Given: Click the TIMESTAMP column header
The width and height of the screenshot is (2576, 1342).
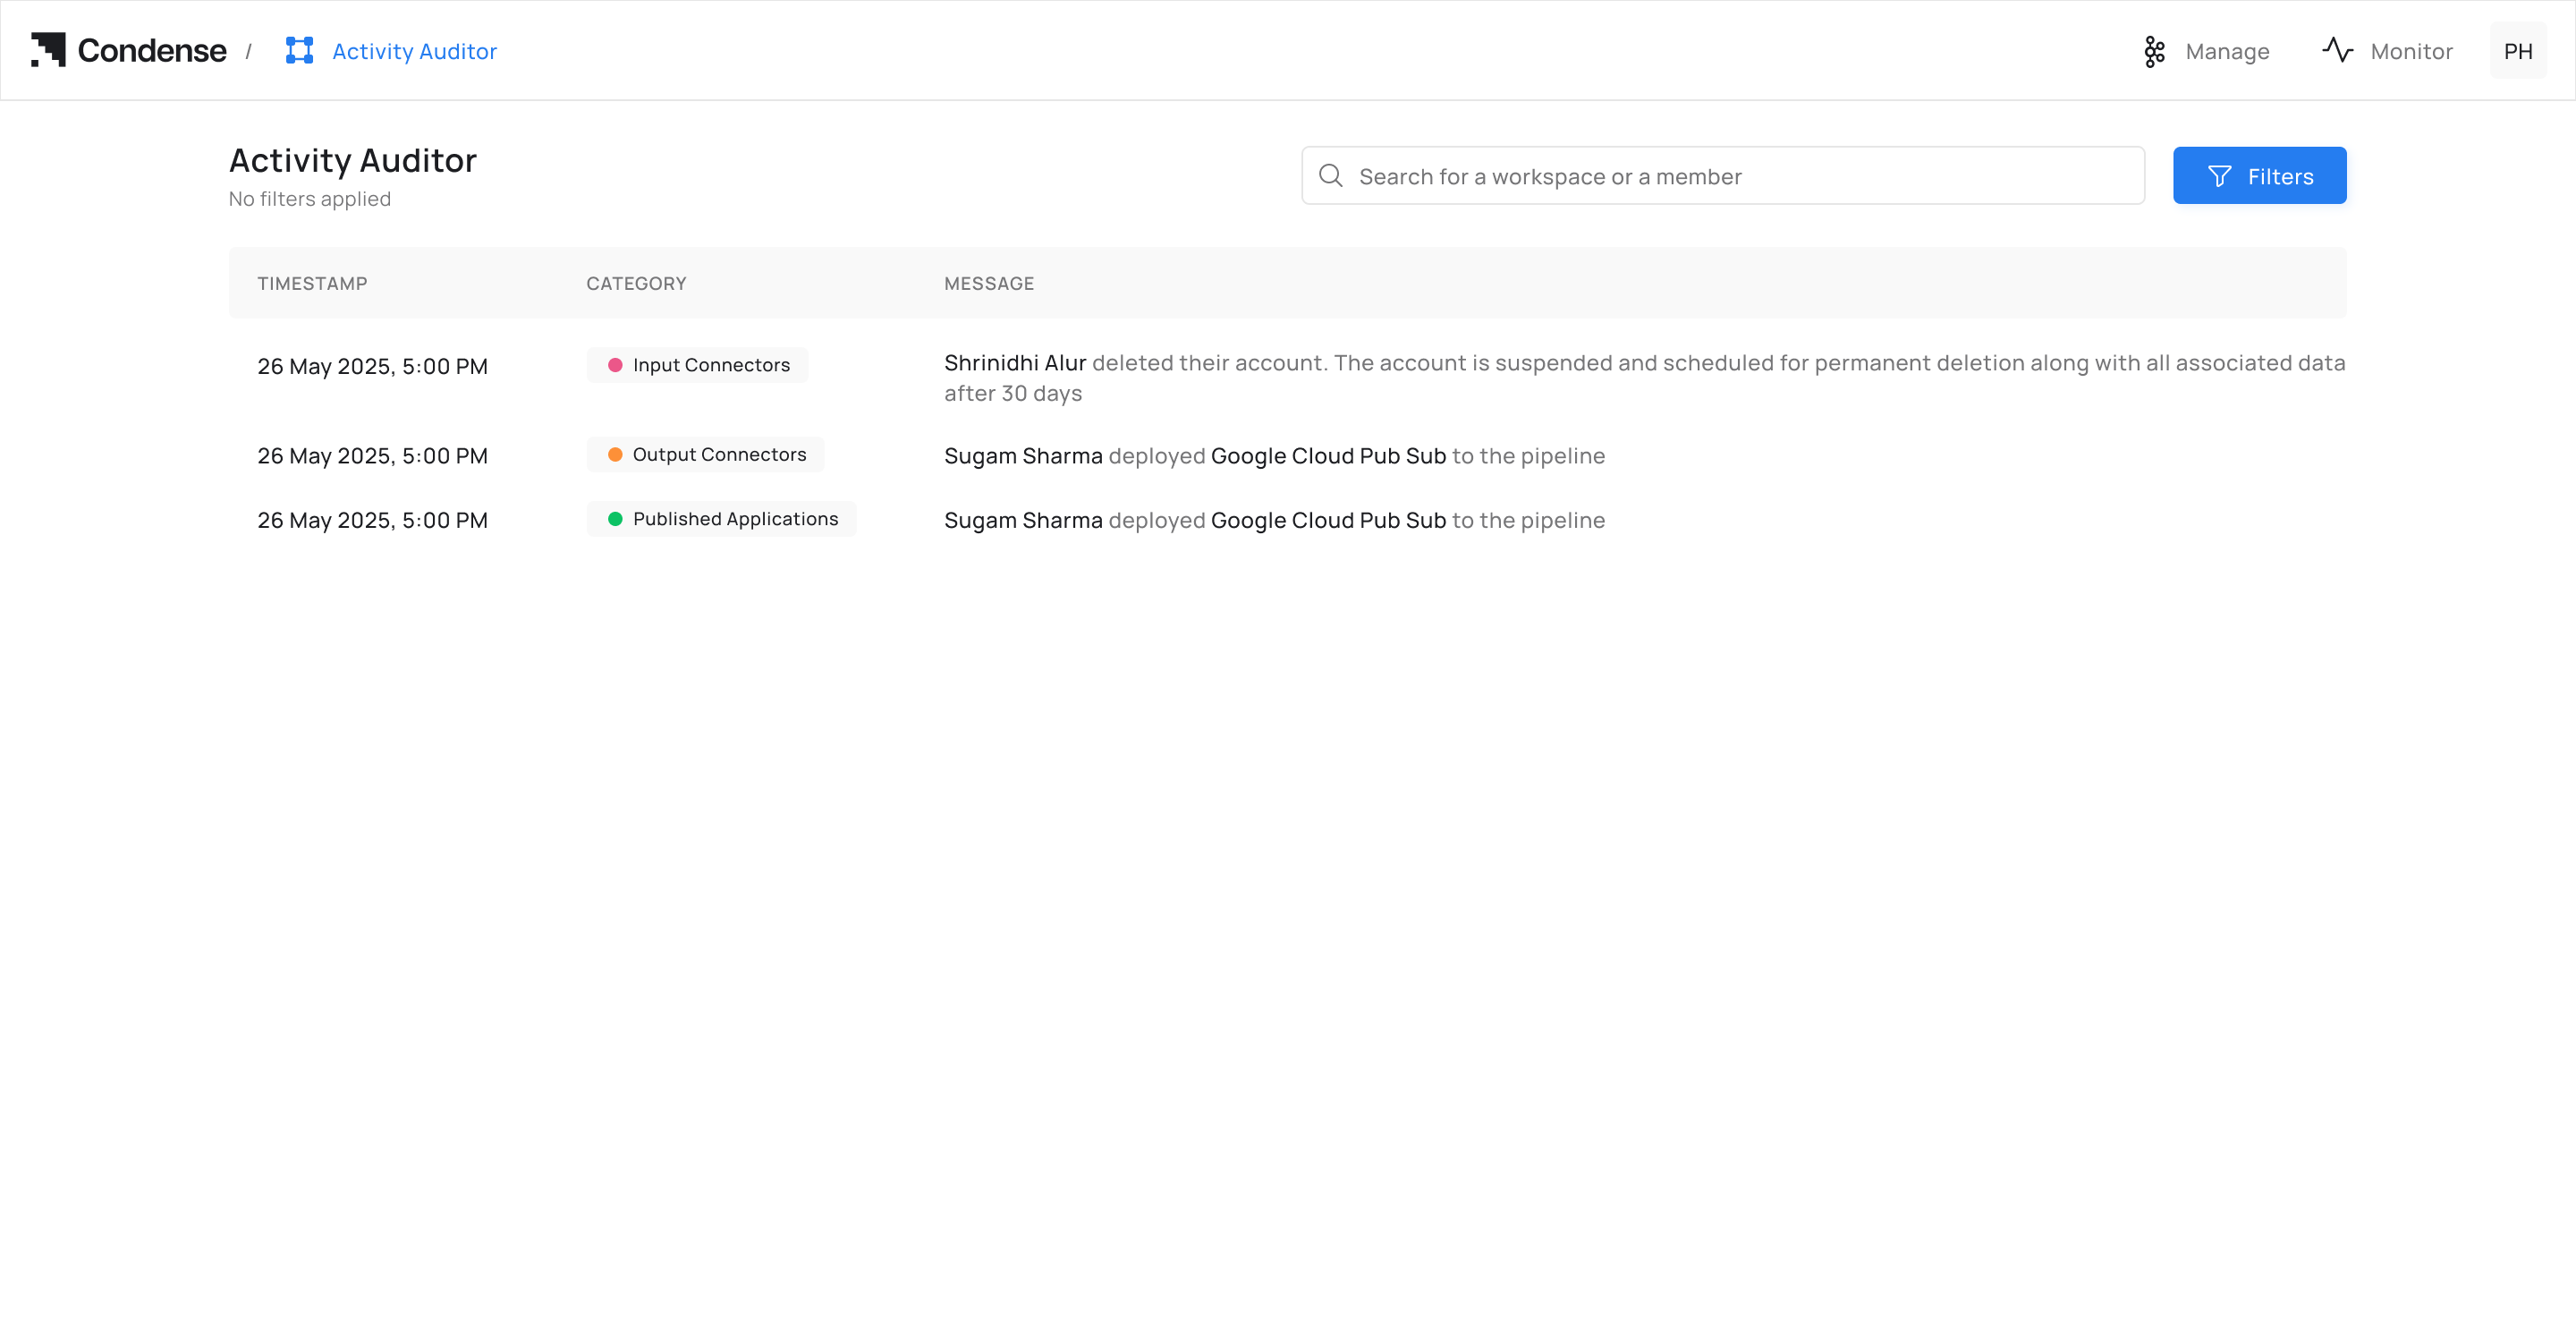Looking at the screenshot, I should 312,283.
